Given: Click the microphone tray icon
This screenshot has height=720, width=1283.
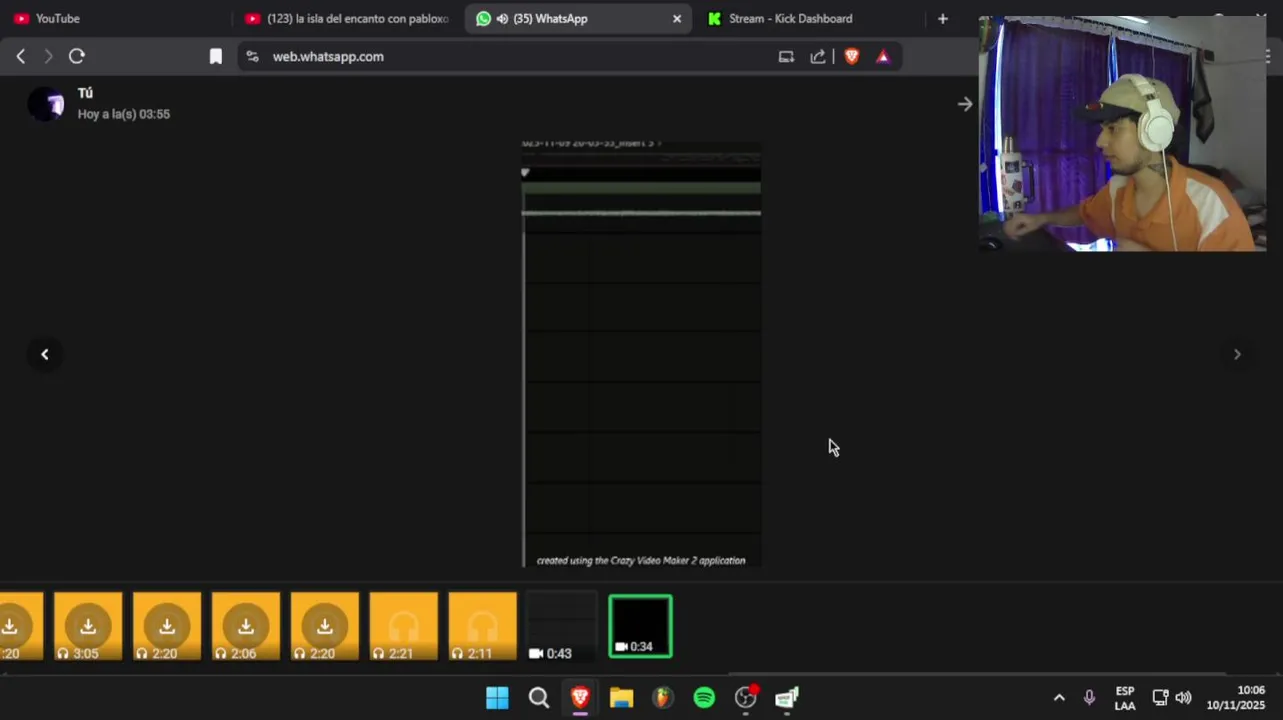Looking at the screenshot, I should [1090, 698].
